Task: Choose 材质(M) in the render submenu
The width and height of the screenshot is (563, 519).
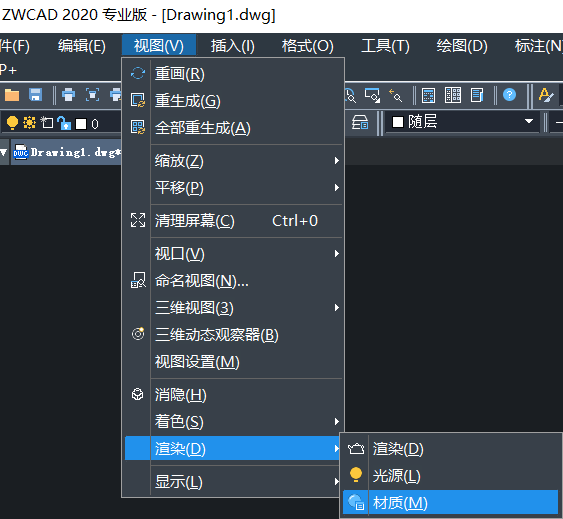Action: (x=451, y=502)
